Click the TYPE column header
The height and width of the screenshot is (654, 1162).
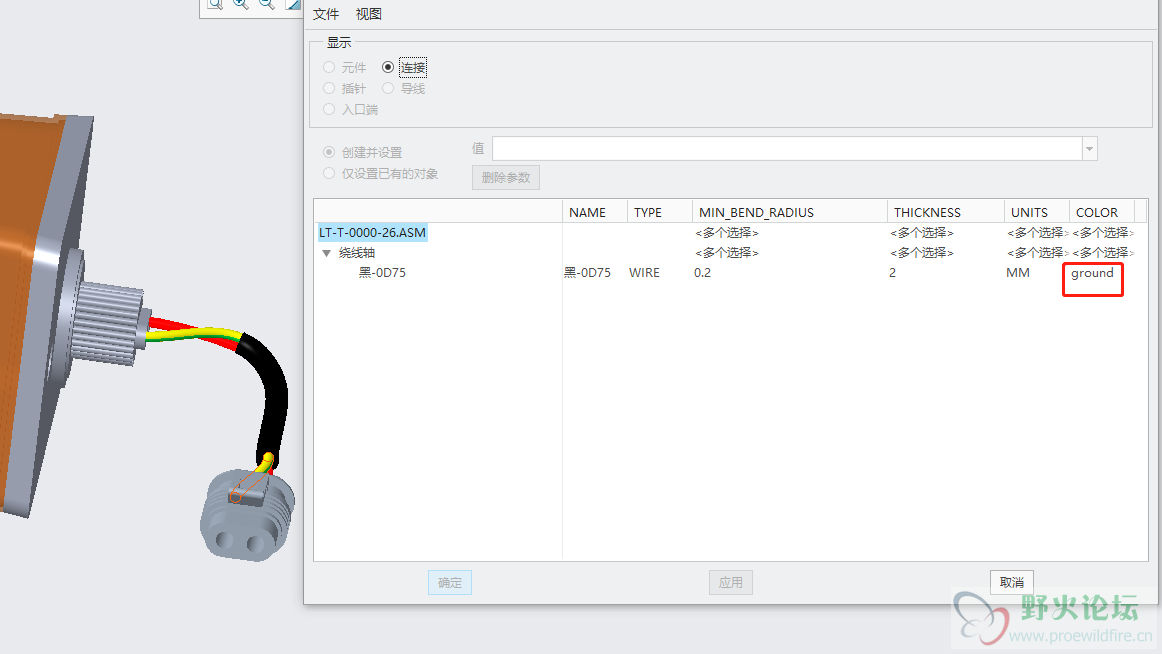tap(660, 212)
